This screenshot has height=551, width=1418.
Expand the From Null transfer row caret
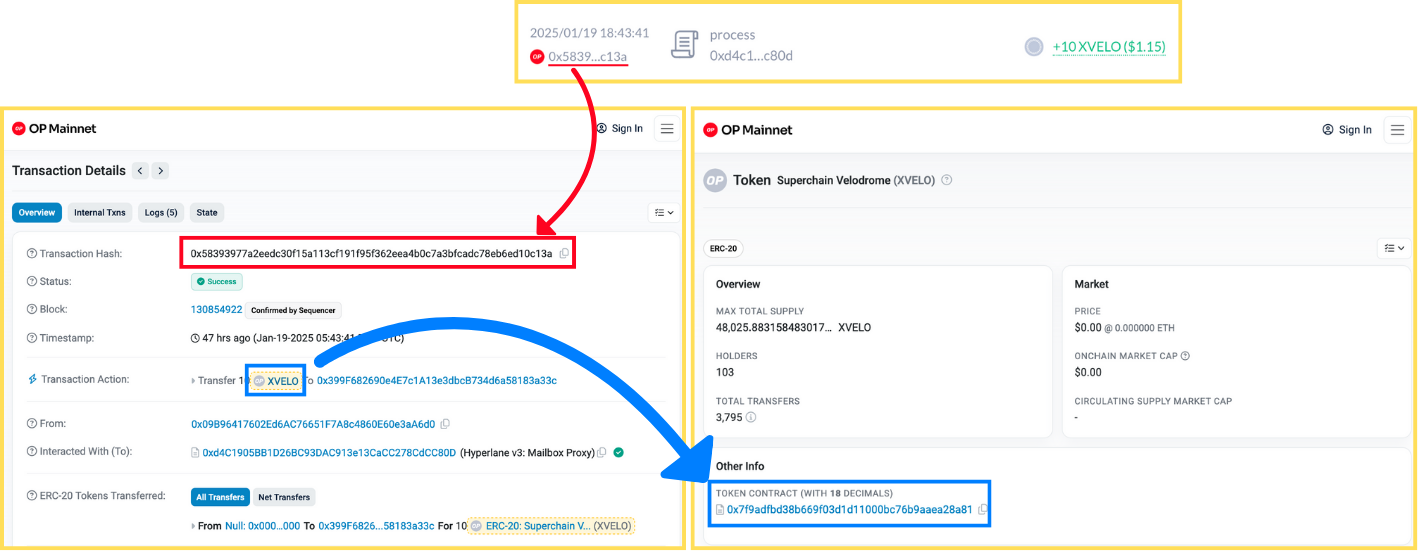(194, 526)
